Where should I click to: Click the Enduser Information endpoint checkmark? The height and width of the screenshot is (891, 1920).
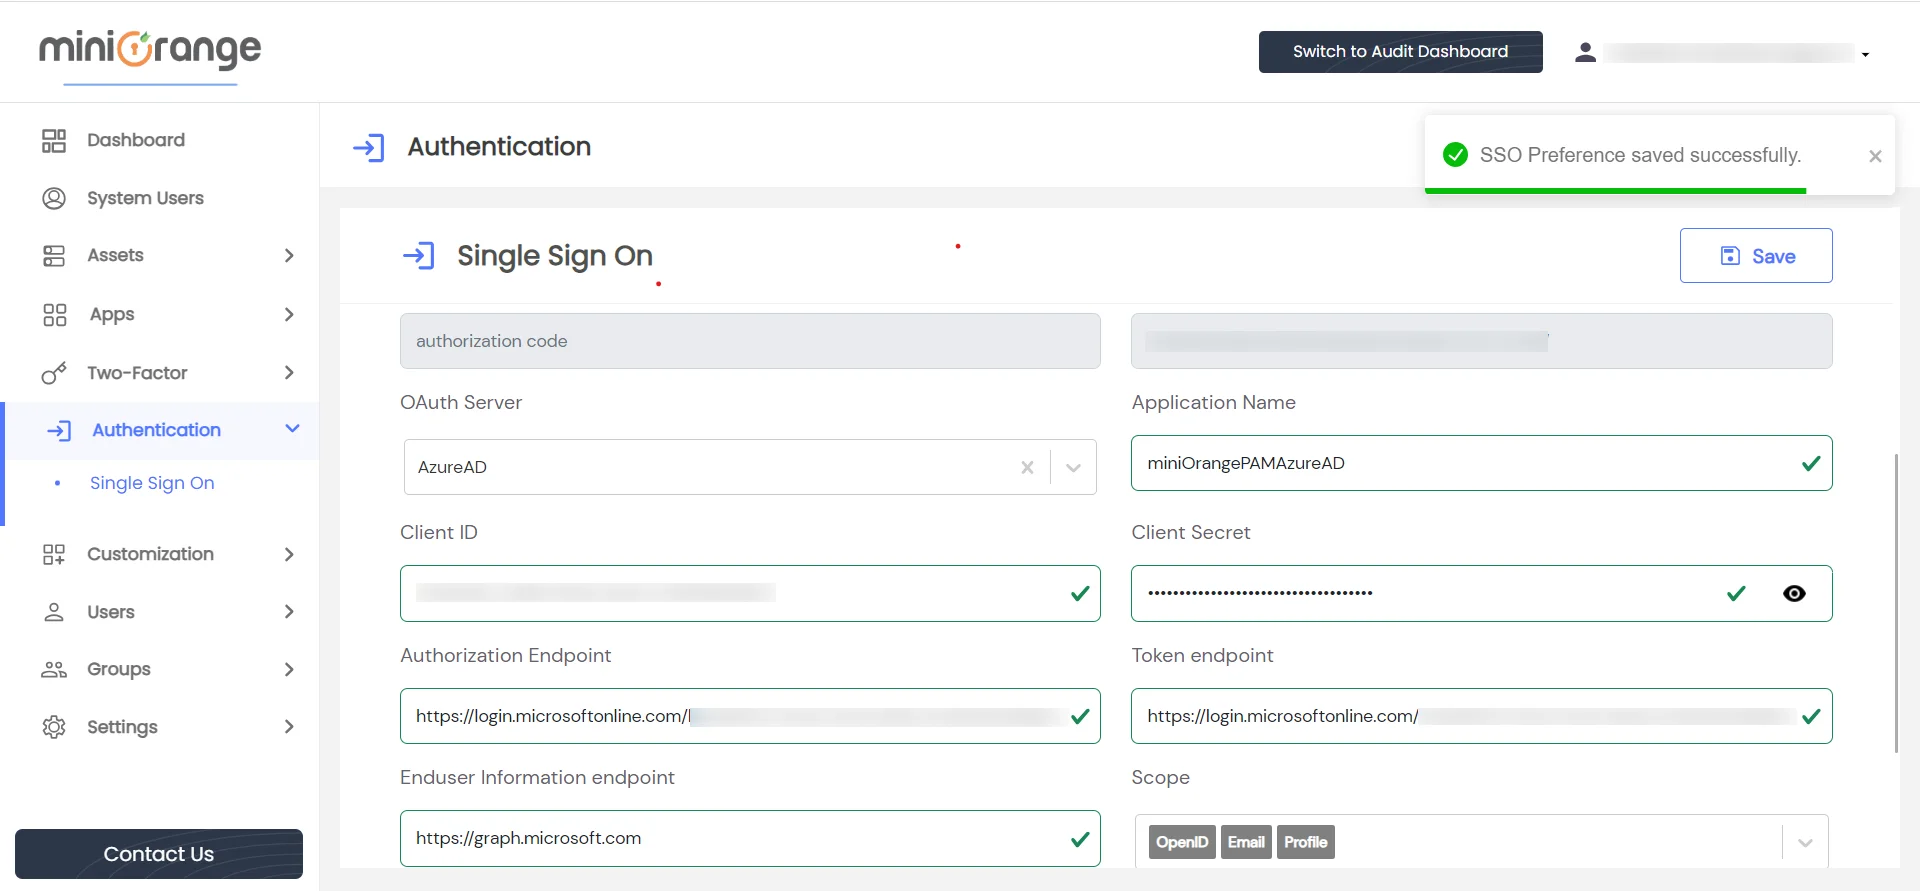pyautogui.click(x=1080, y=839)
